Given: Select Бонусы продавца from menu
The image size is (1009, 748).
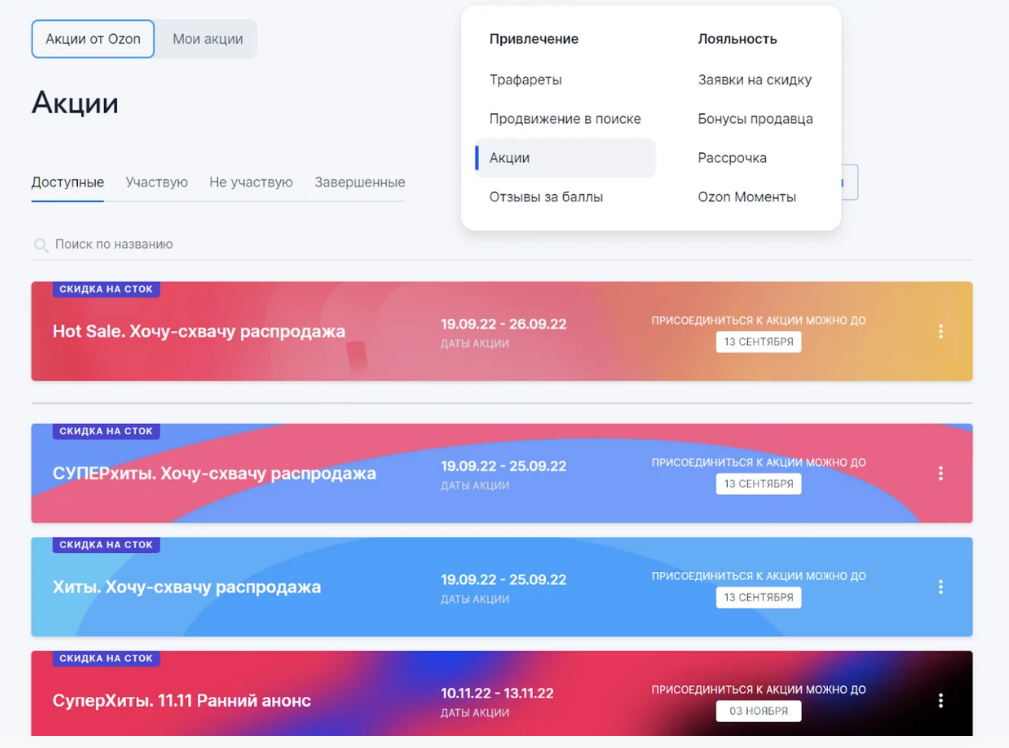Looking at the screenshot, I should pos(755,118).
